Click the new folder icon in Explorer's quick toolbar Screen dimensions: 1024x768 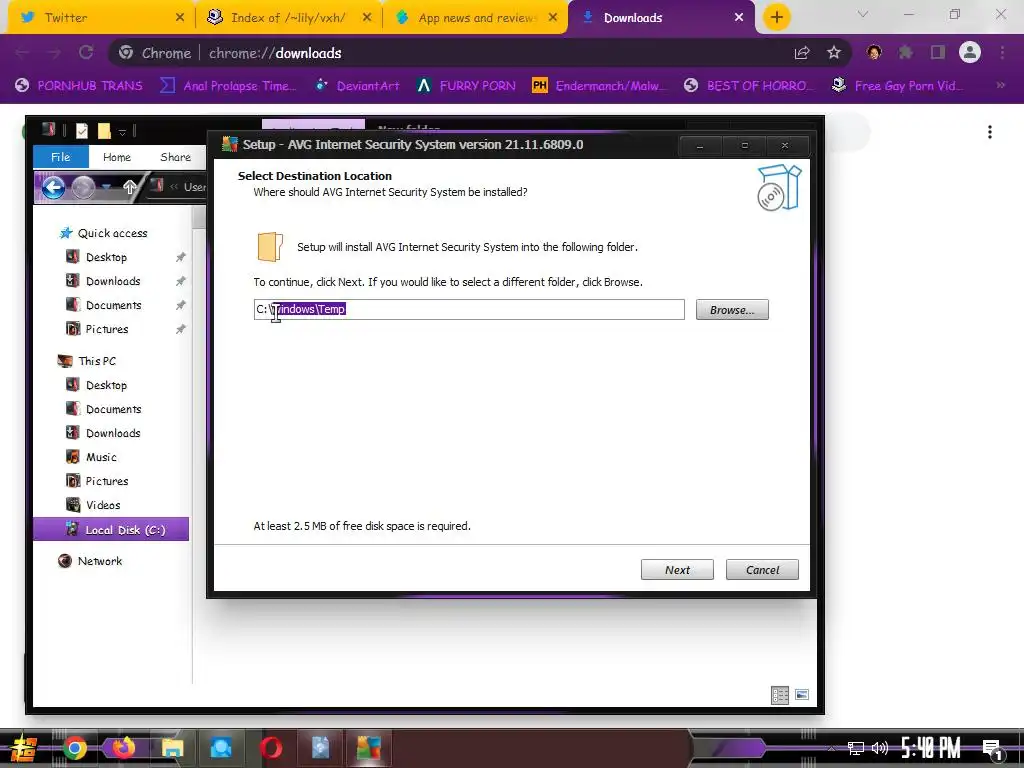(104, 131)
